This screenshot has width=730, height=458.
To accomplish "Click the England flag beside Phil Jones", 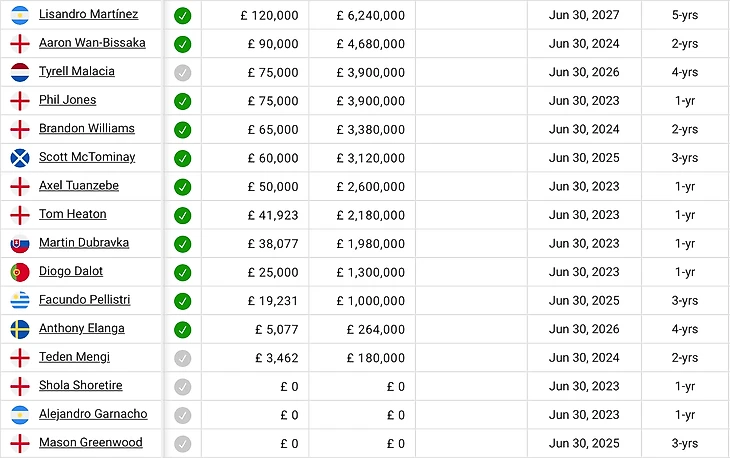I will (x=19, y=101).
